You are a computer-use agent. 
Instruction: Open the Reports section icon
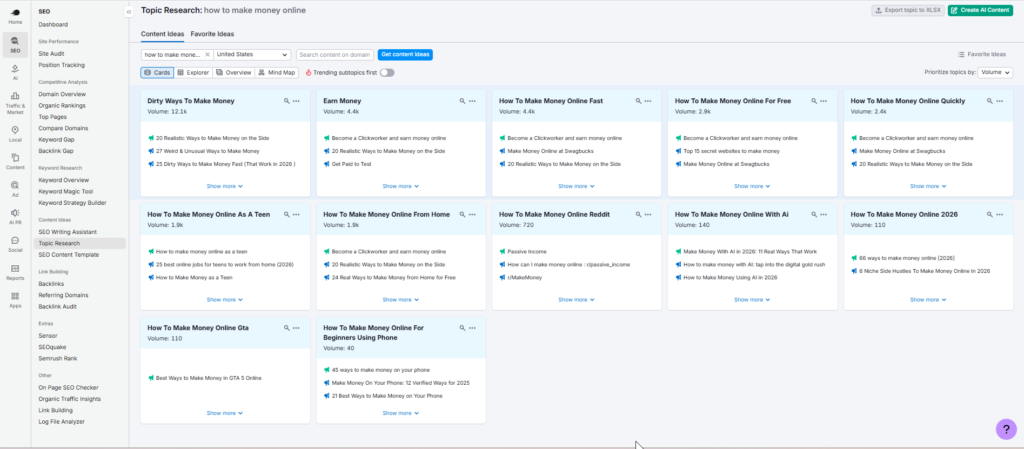click(x=15, y=272)
